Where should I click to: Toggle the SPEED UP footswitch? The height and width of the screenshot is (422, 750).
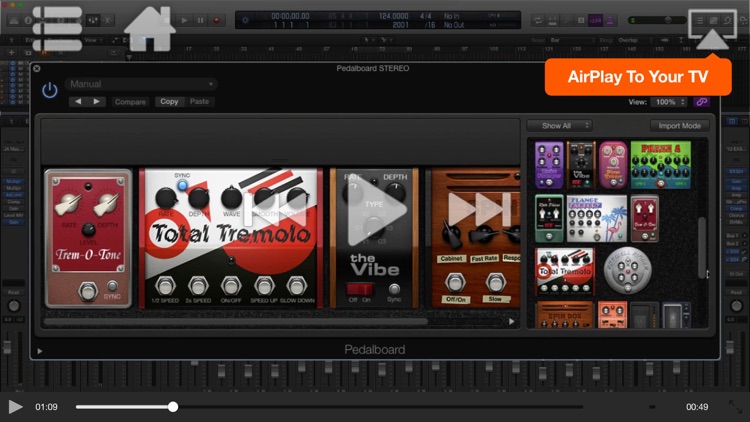(264, 286)
